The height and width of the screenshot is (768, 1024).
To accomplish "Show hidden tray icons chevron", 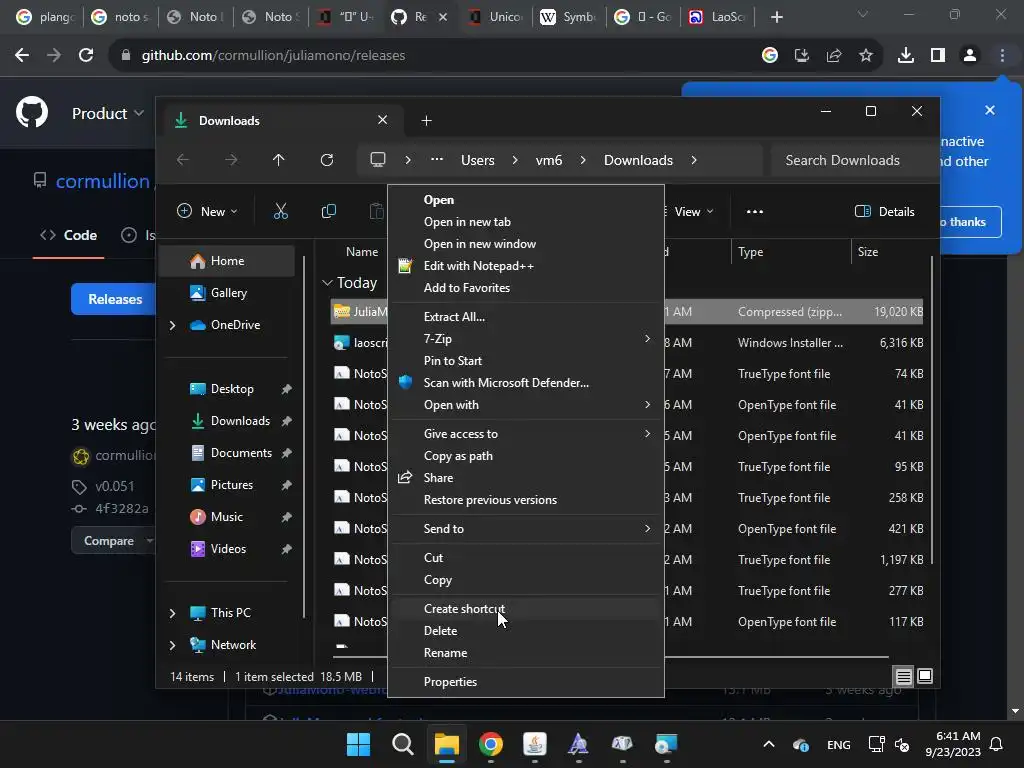I will [x=769, y=744].
